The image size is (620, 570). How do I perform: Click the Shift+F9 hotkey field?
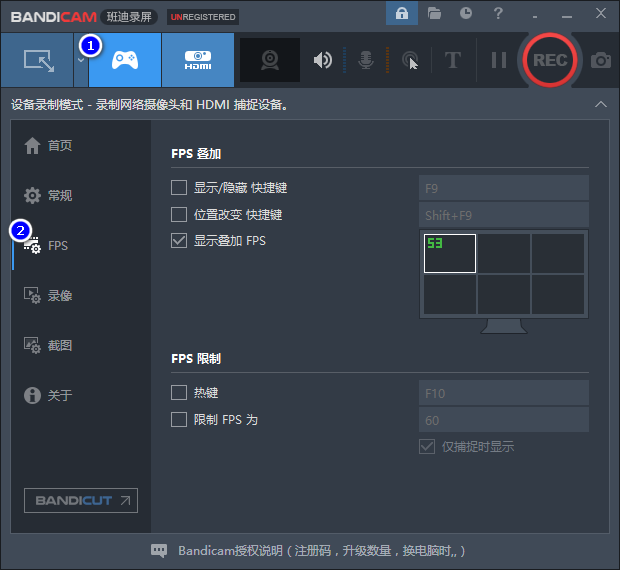click(x=504, y=215)
